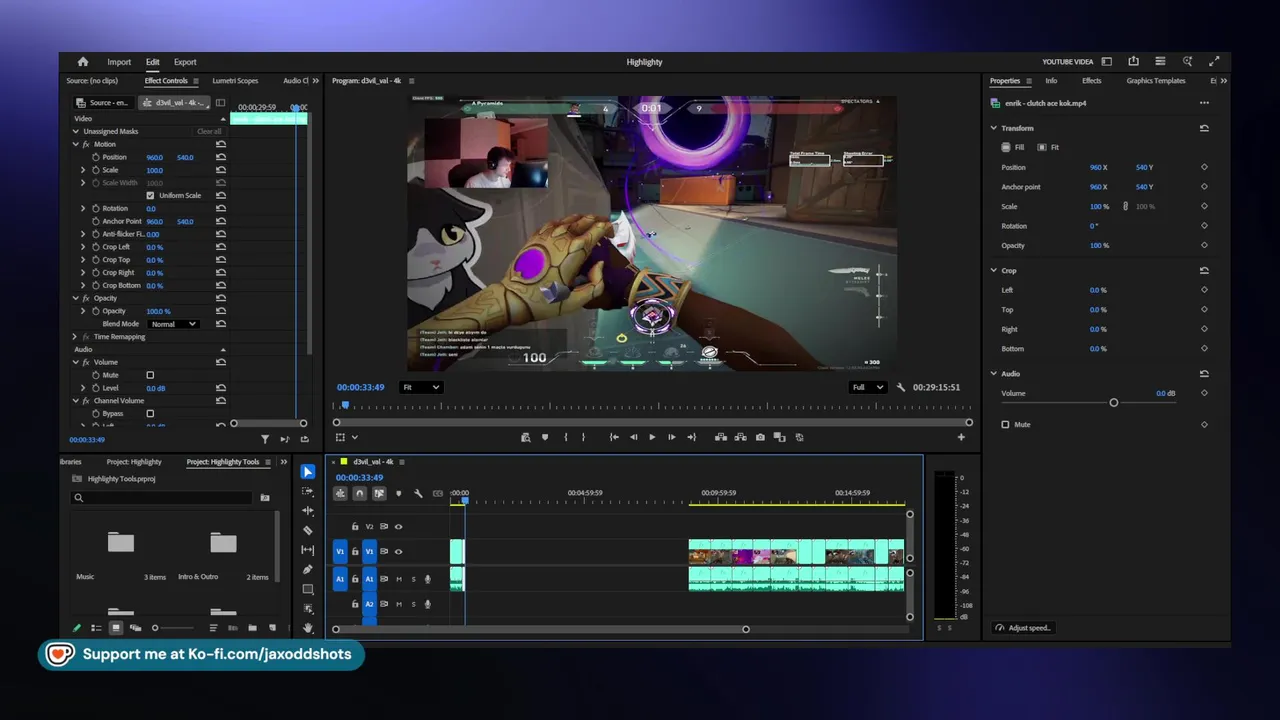Screen dimensions: 1280x720
Task: Toggle full screen video icon
Action: (x=1214, y=62)
